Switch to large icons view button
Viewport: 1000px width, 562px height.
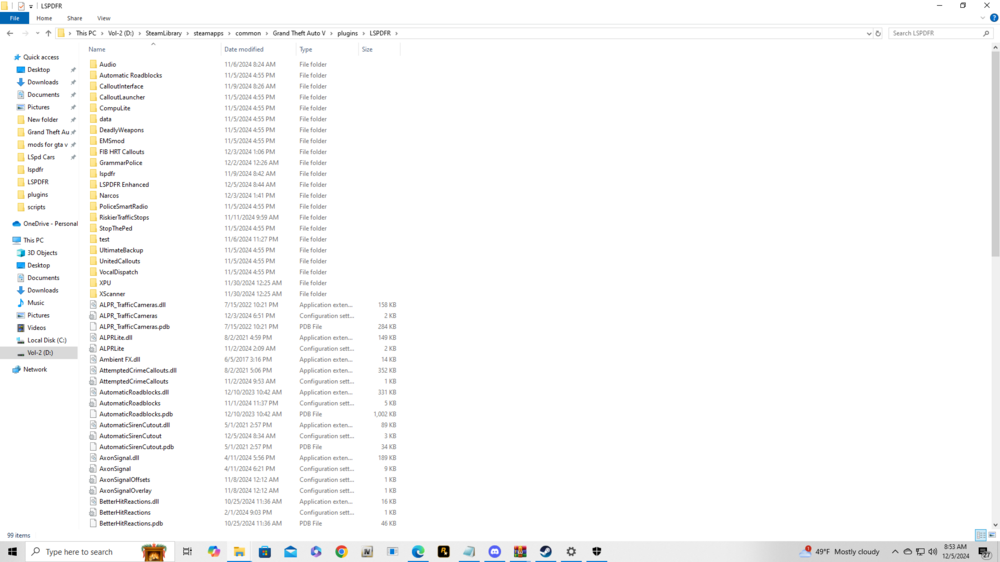pos(992,535)
